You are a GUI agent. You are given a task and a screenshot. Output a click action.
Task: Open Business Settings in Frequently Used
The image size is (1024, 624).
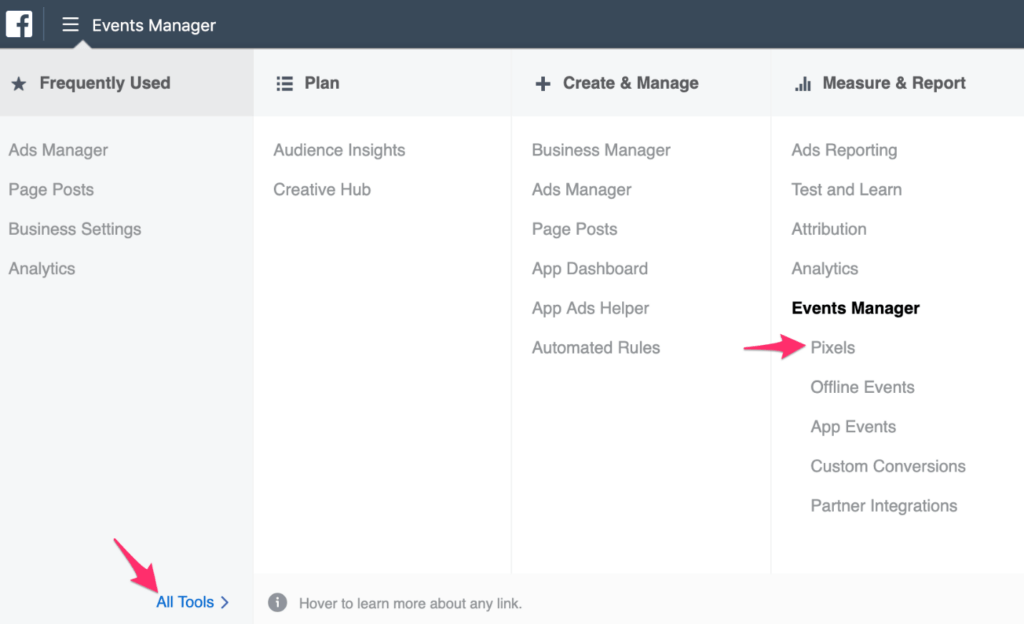pos(75,229)
